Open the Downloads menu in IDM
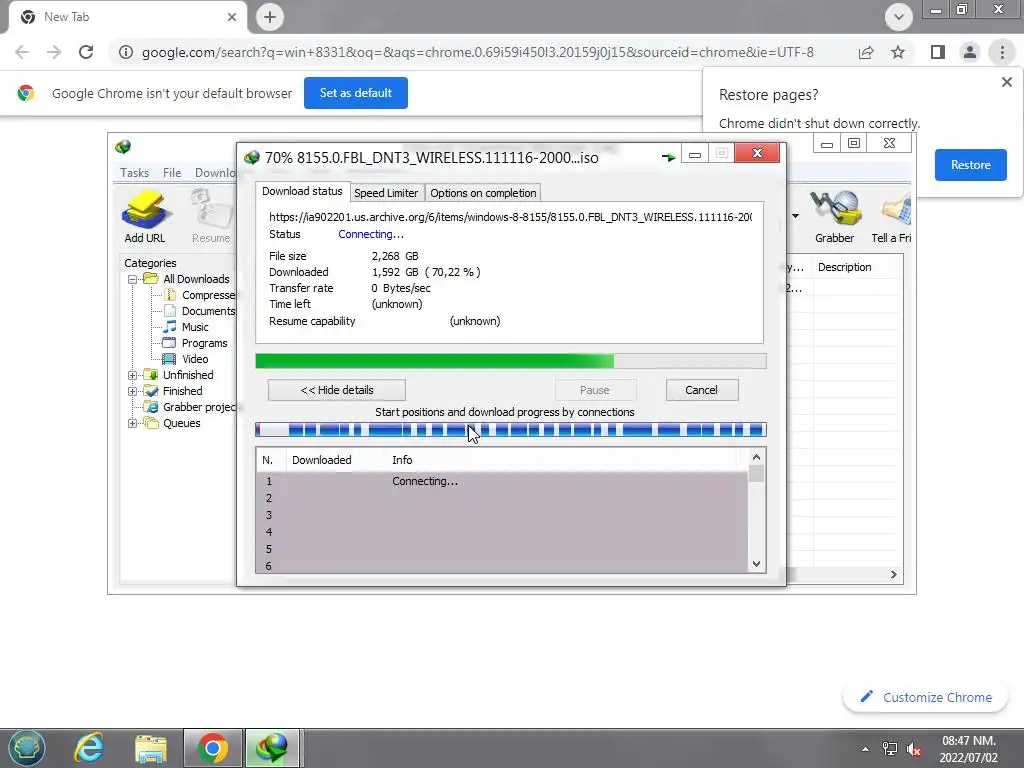The height and width of the screenshot is (768, 1024). click(215, 172)
